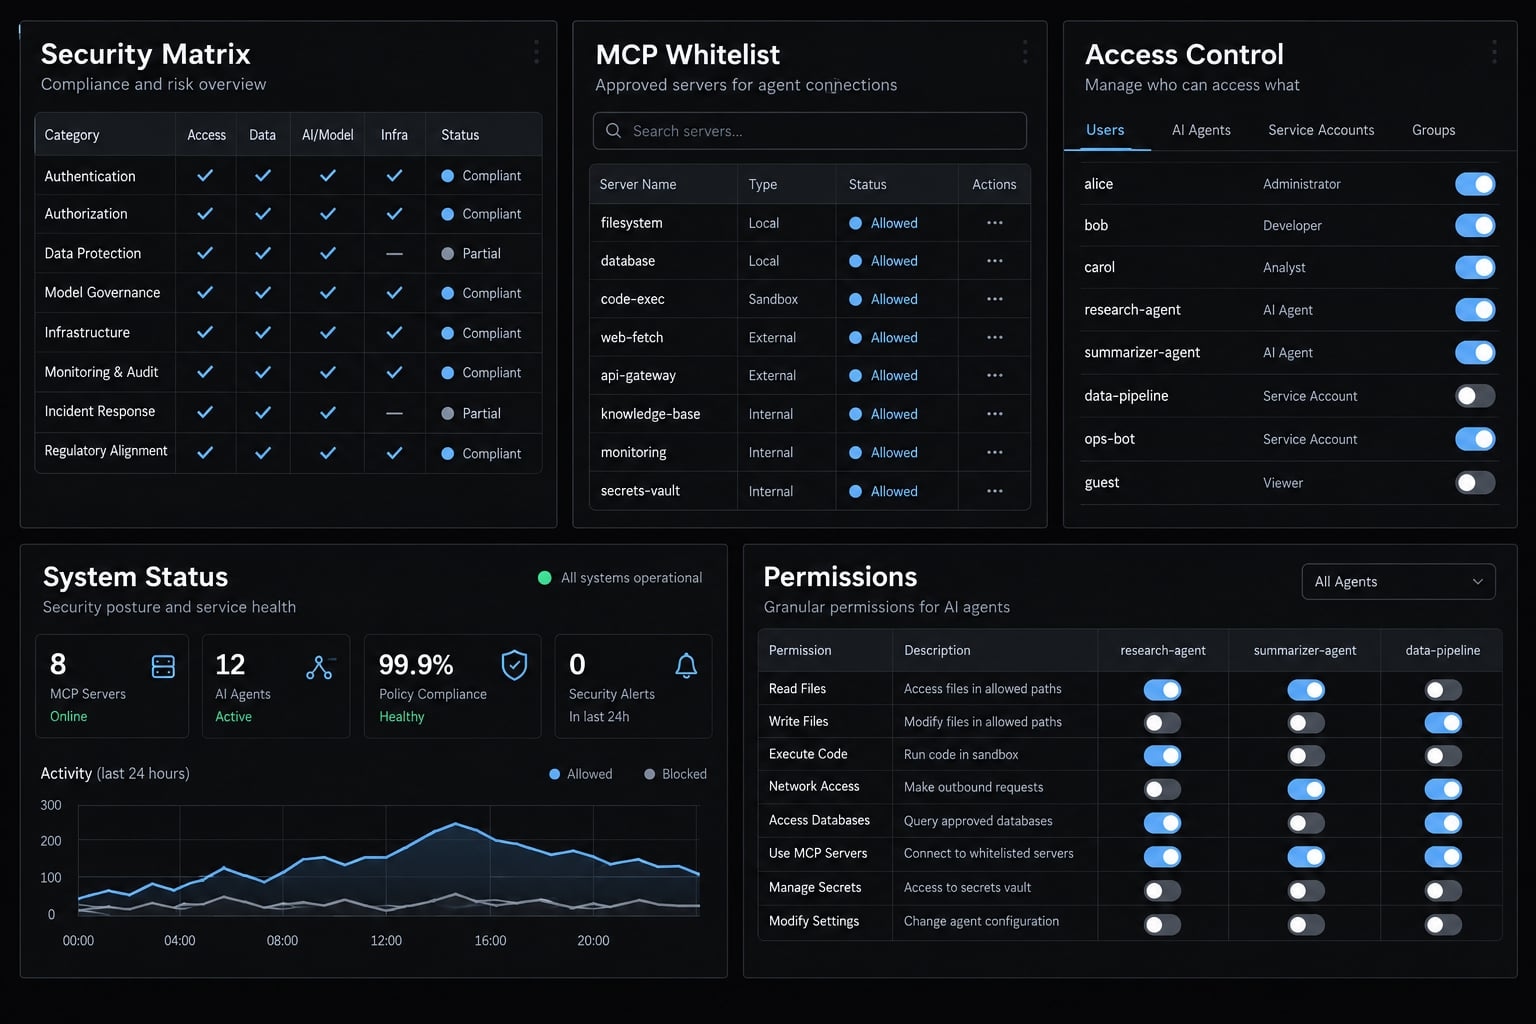
Task: Click the Category column header
Action: click(72, 135)
